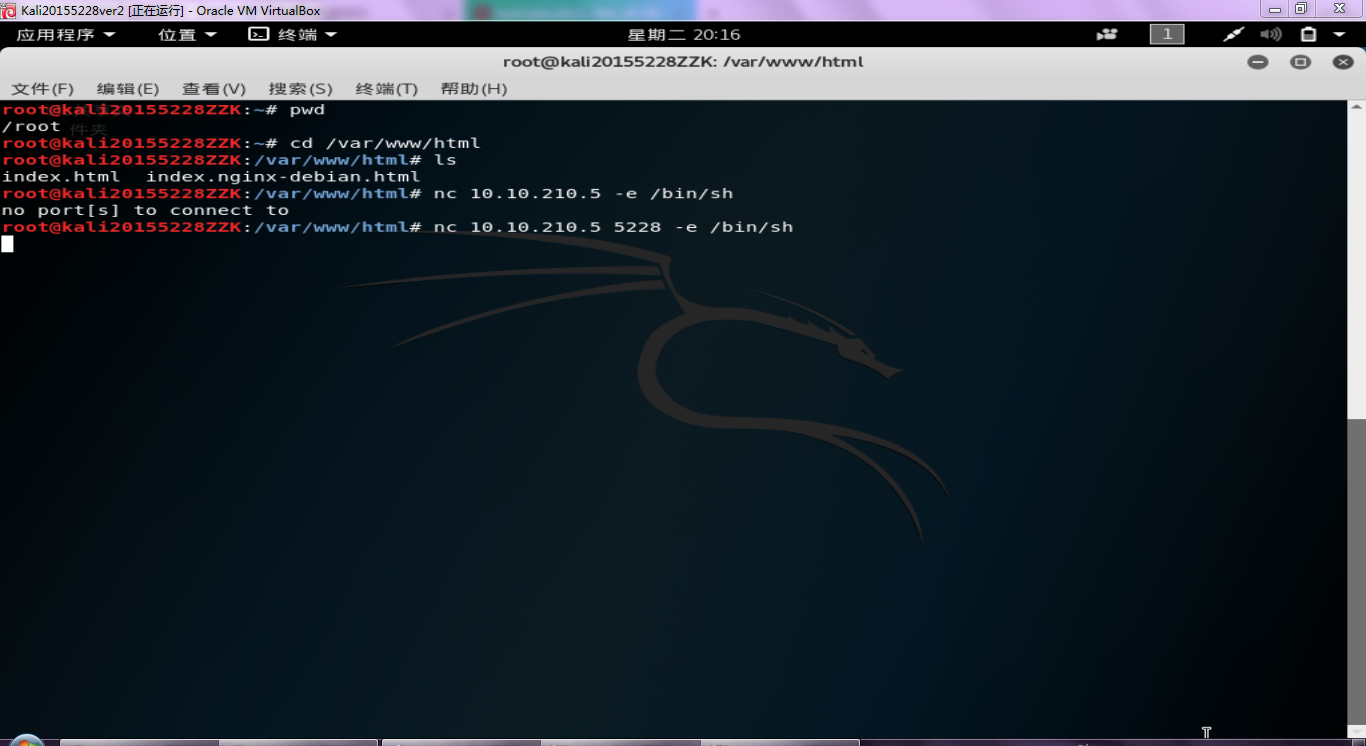Click the 星期二 20:16 clock
The height and width of the screenshot is (746, 1366).
coord(684,35)
